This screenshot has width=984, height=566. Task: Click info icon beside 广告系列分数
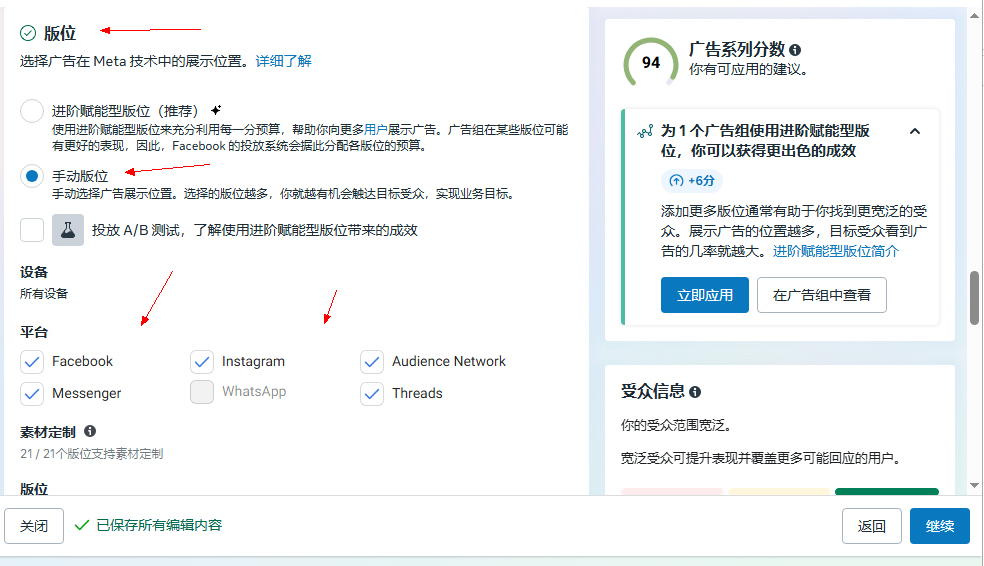[x=795, y=50]
